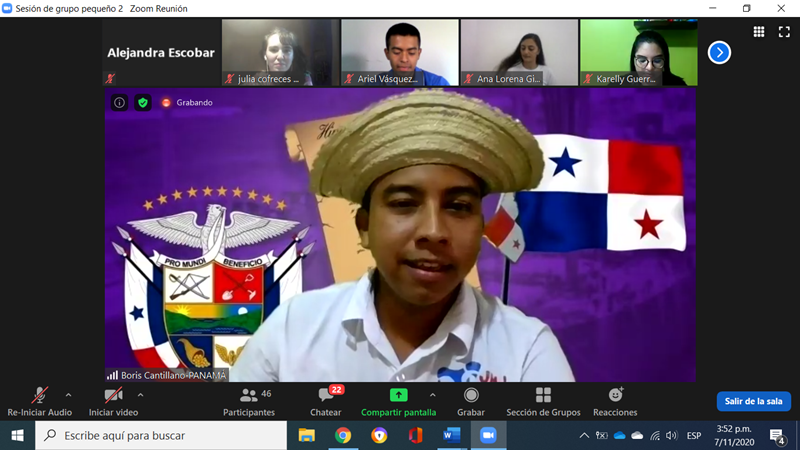This screenshot has height=450, width=800.
Task: Click the ESP language indicator
Action: click(693, 436)
